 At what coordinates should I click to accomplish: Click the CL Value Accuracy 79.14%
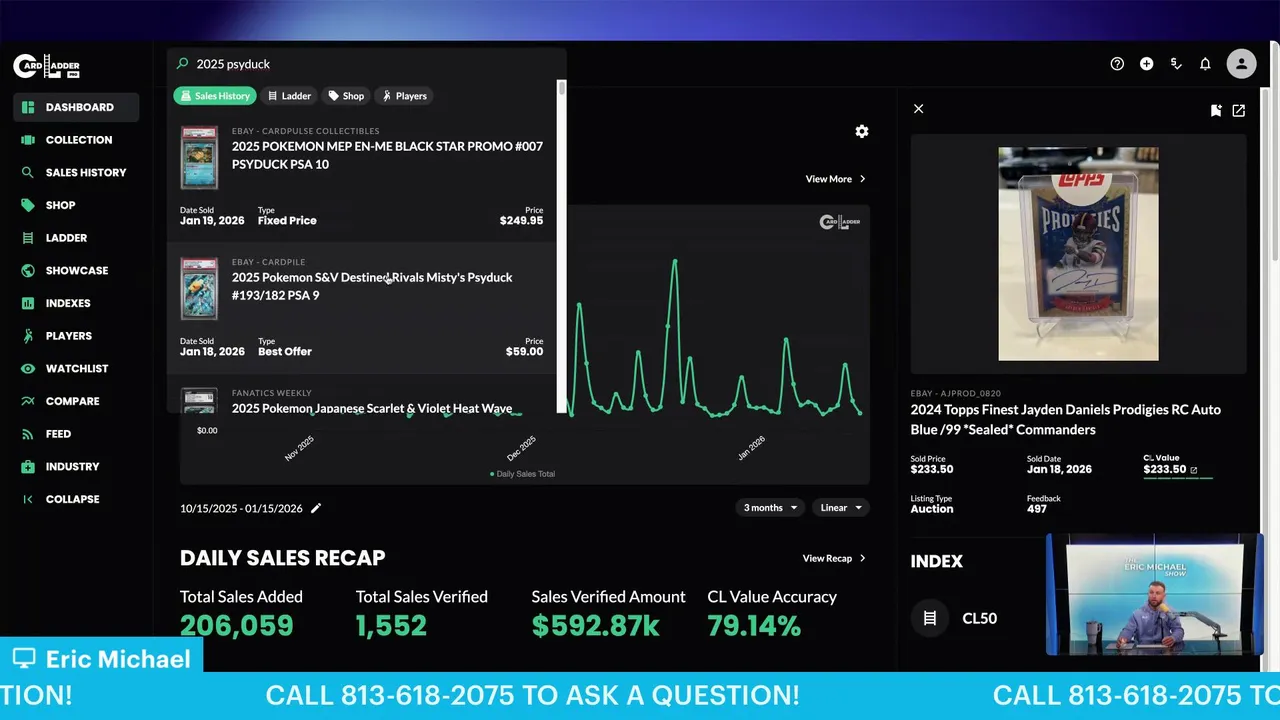point(754,626)
